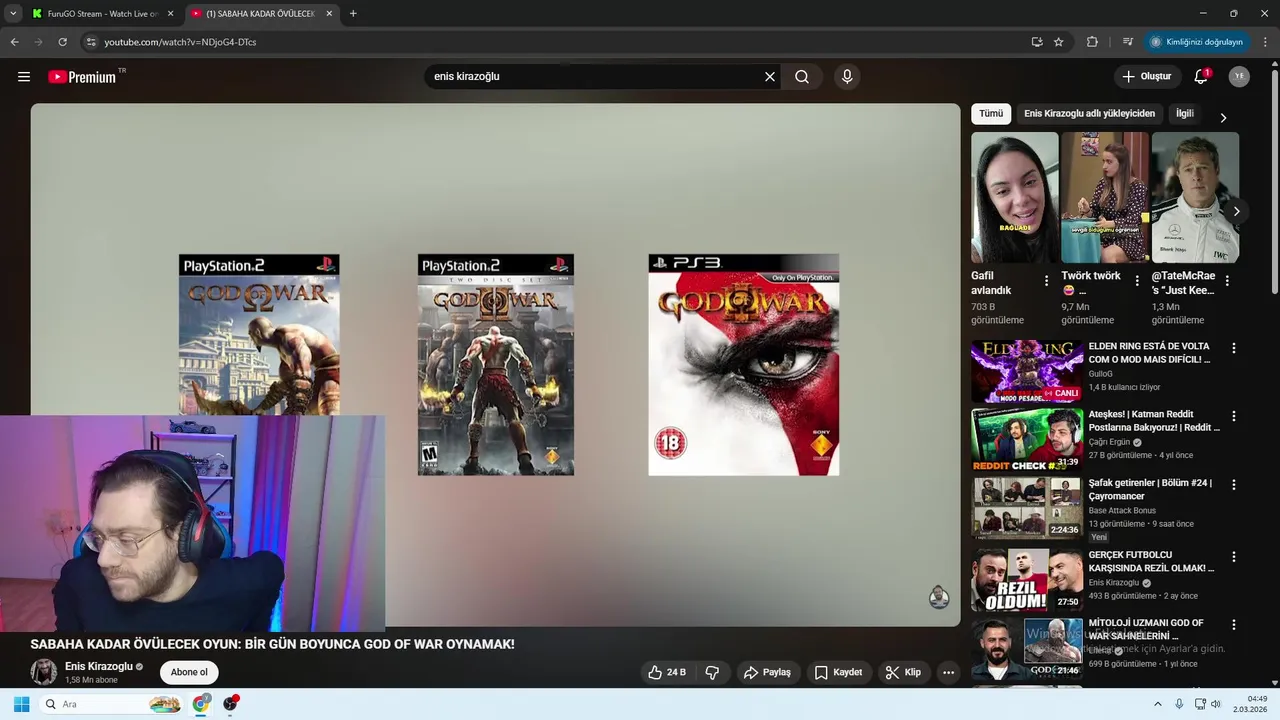
Task: Go to YouTube Premium home logo
Action: pos(82,77)
